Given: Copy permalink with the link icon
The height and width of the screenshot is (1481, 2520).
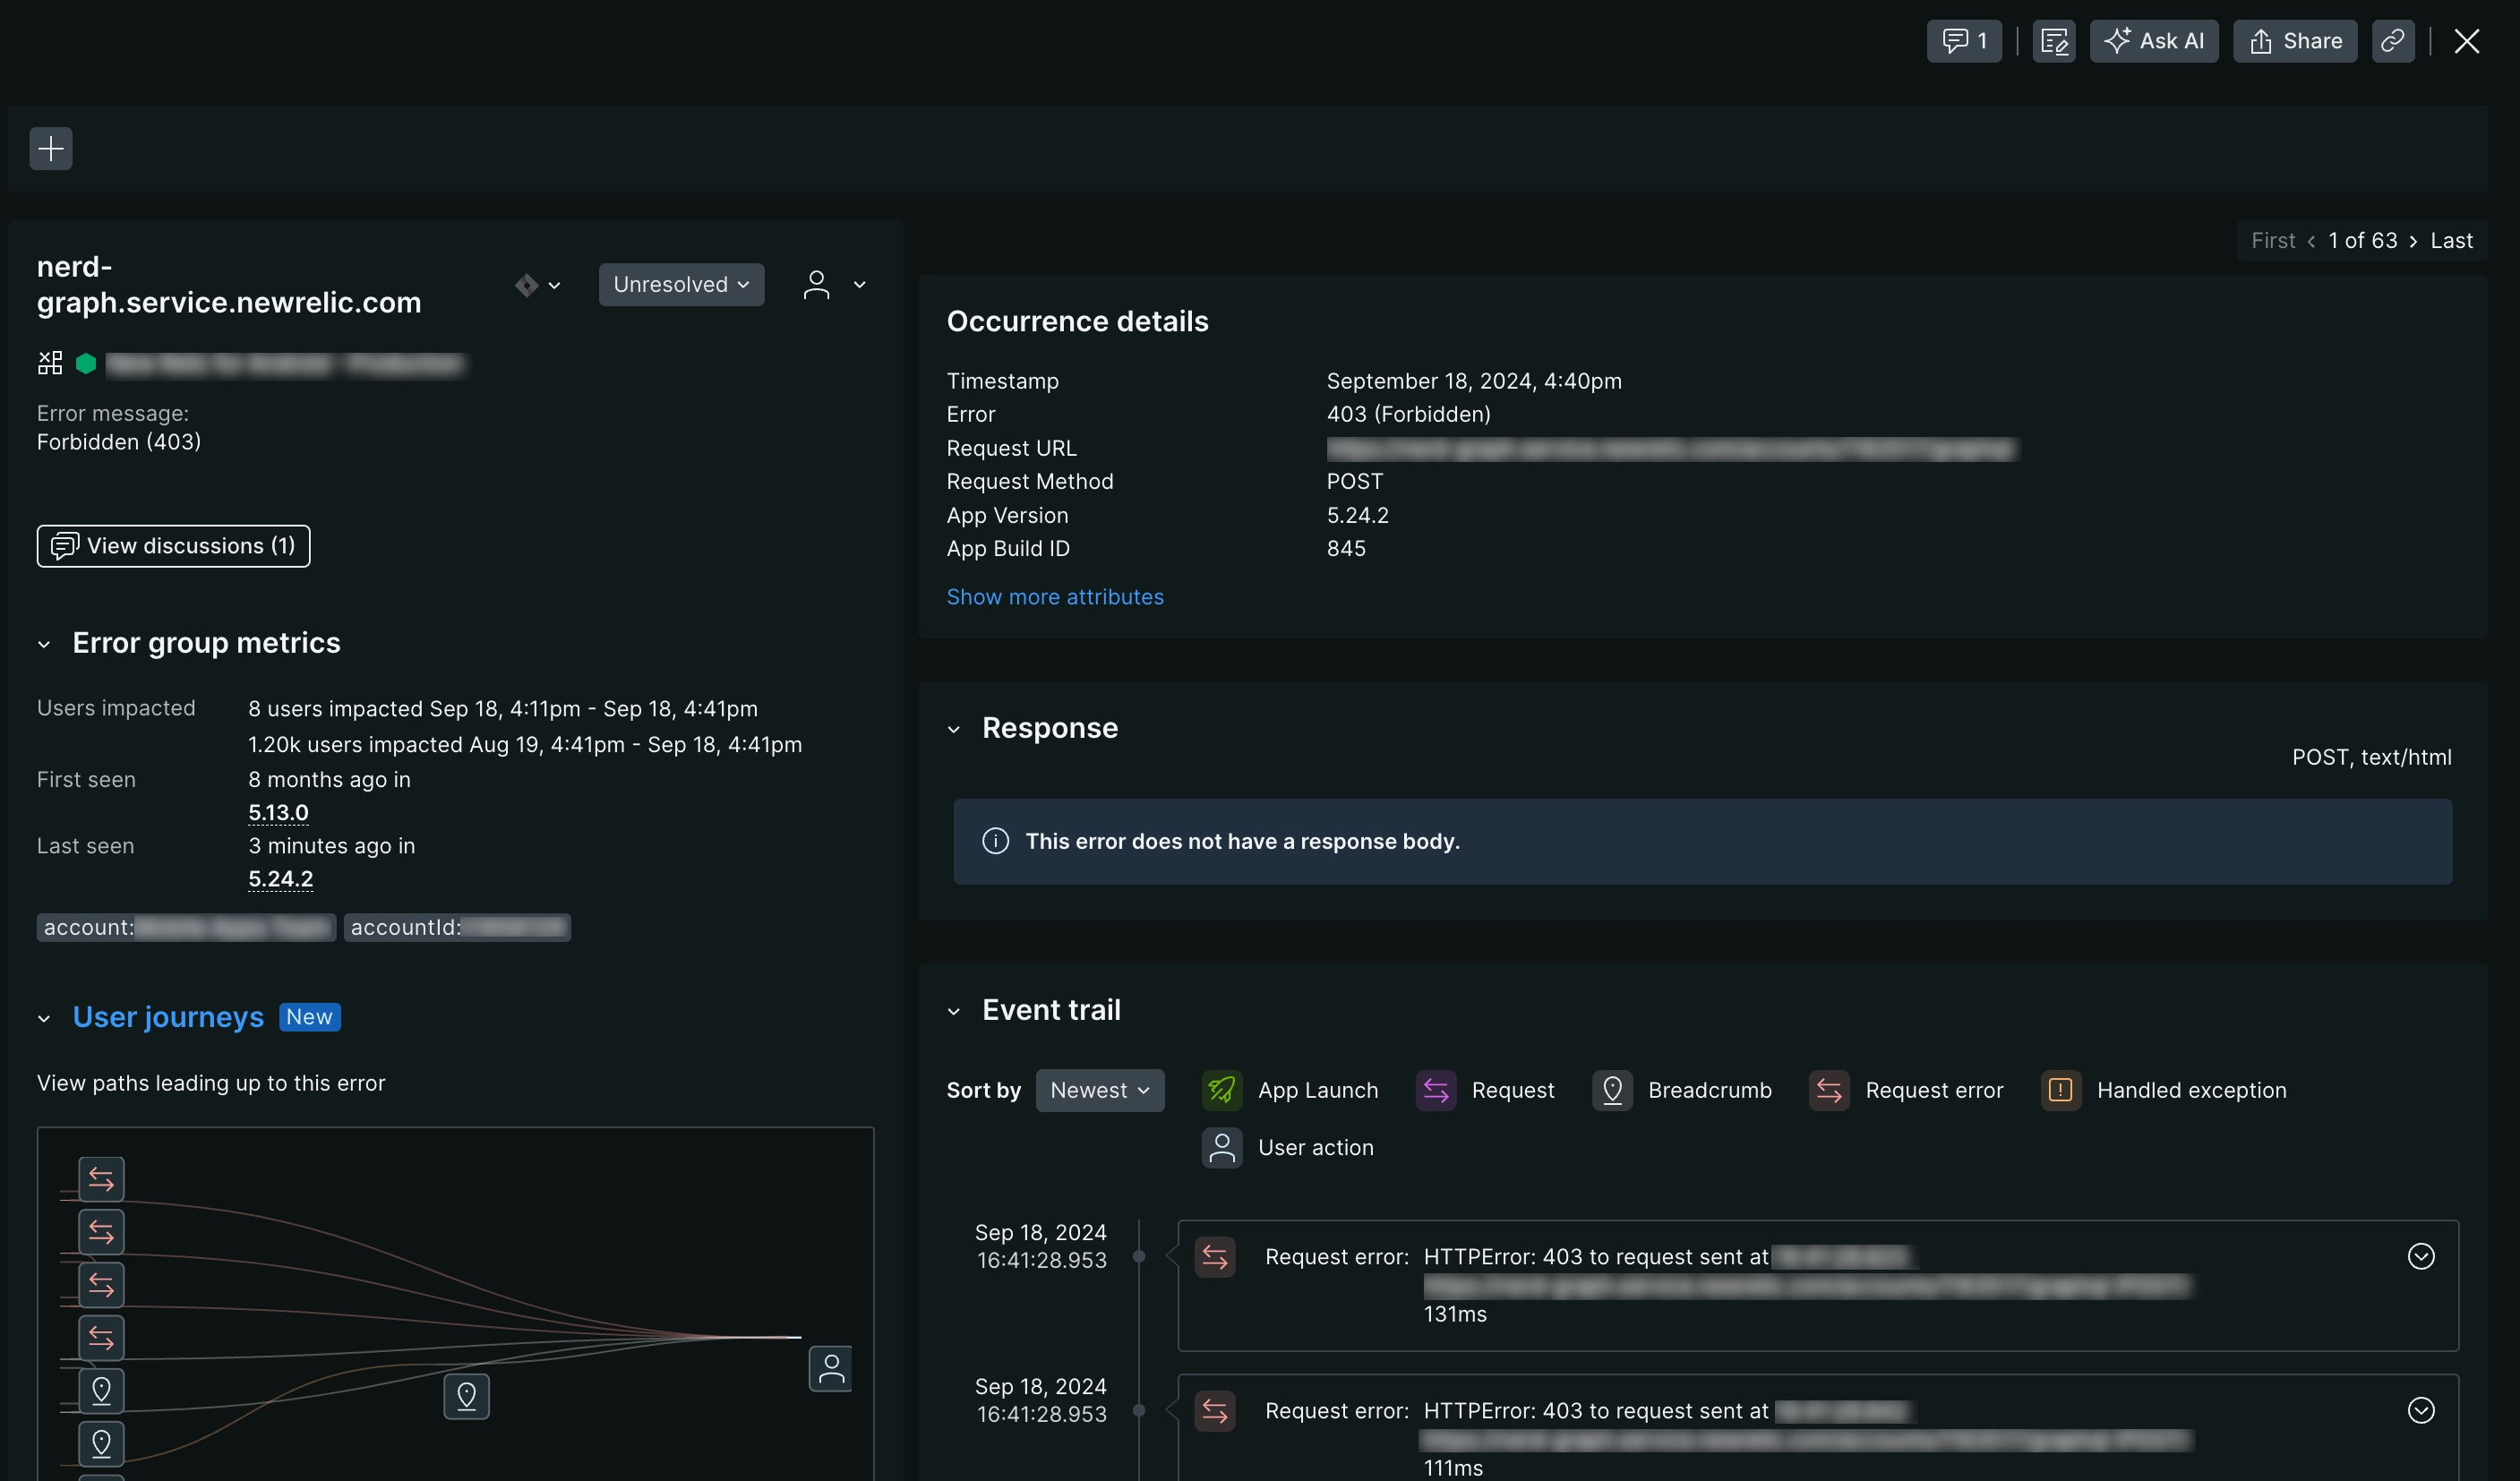Looking at the screenshot, I should click(2392, 41).
